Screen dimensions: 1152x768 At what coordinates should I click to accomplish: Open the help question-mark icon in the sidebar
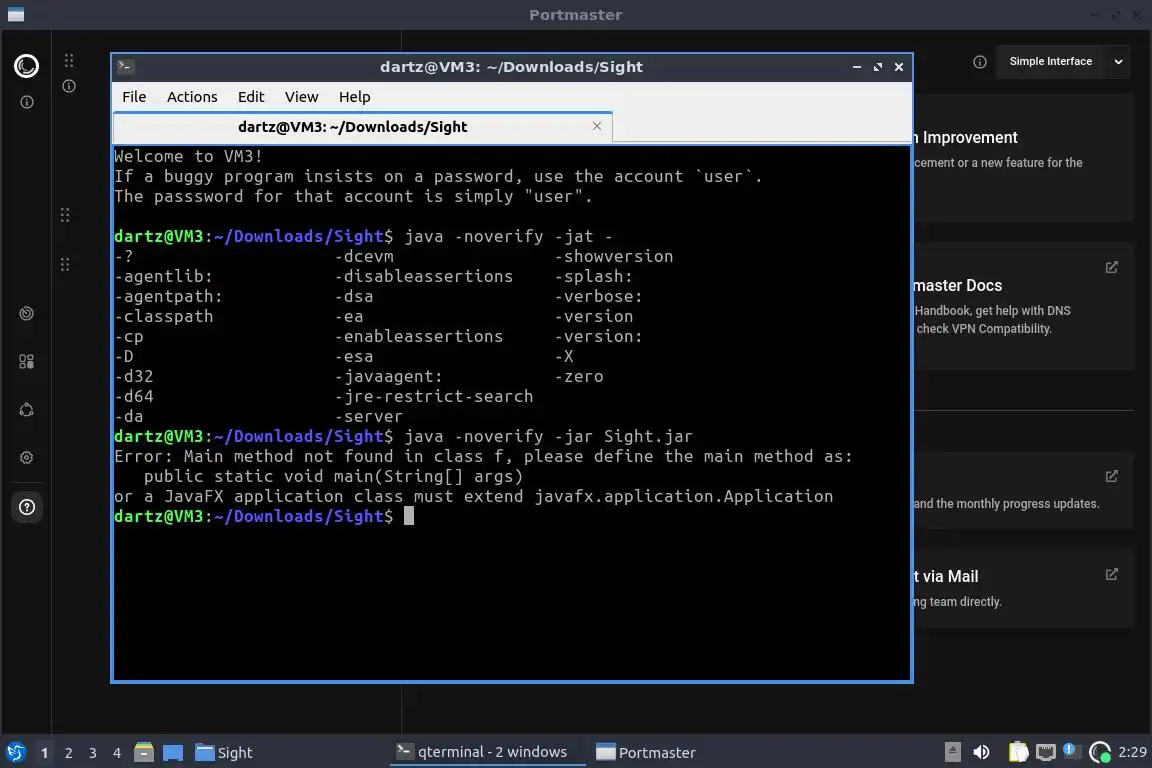[26, 507]
